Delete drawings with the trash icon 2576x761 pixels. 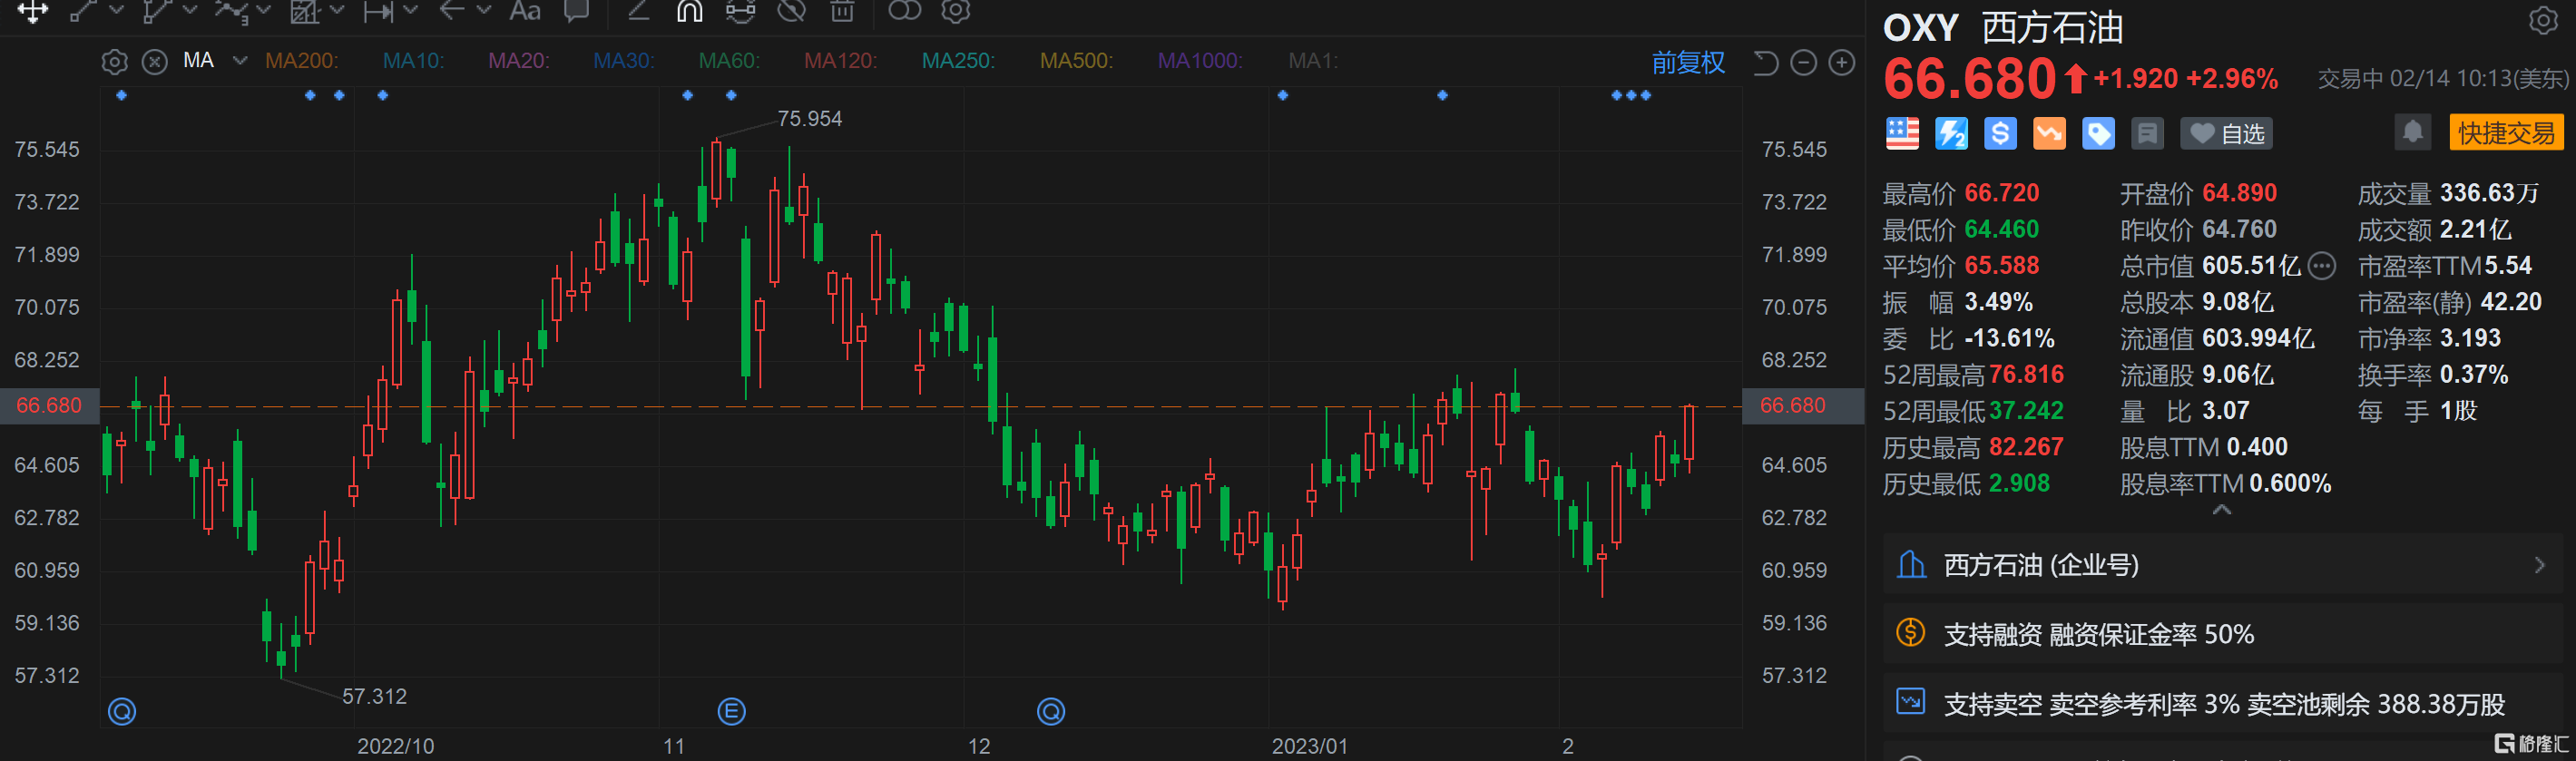[x=843, y=11]
